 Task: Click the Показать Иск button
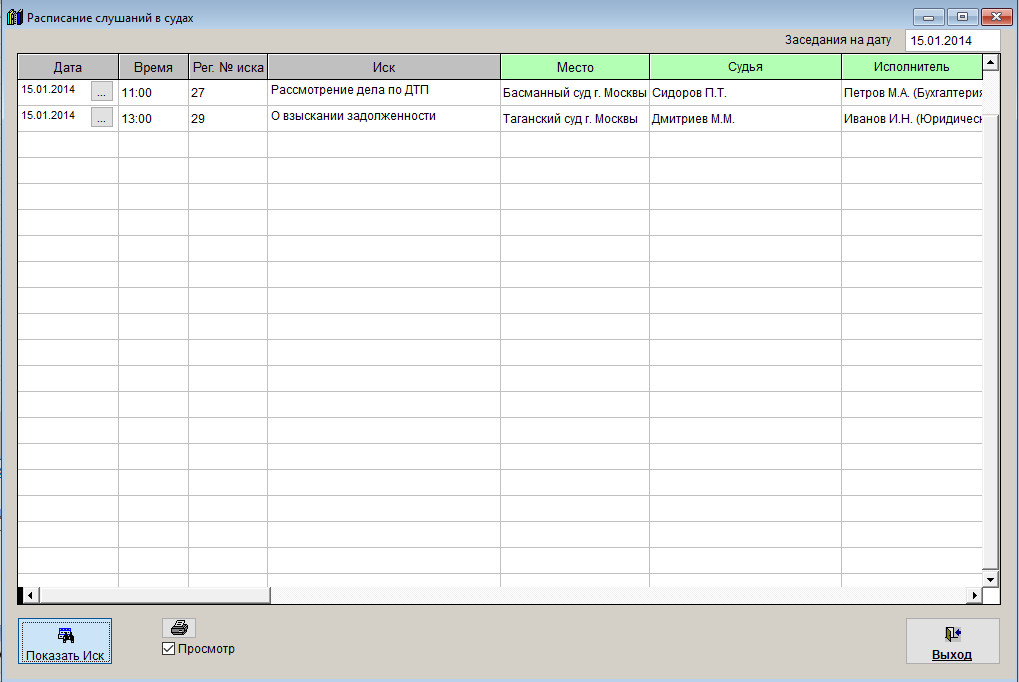65,641
